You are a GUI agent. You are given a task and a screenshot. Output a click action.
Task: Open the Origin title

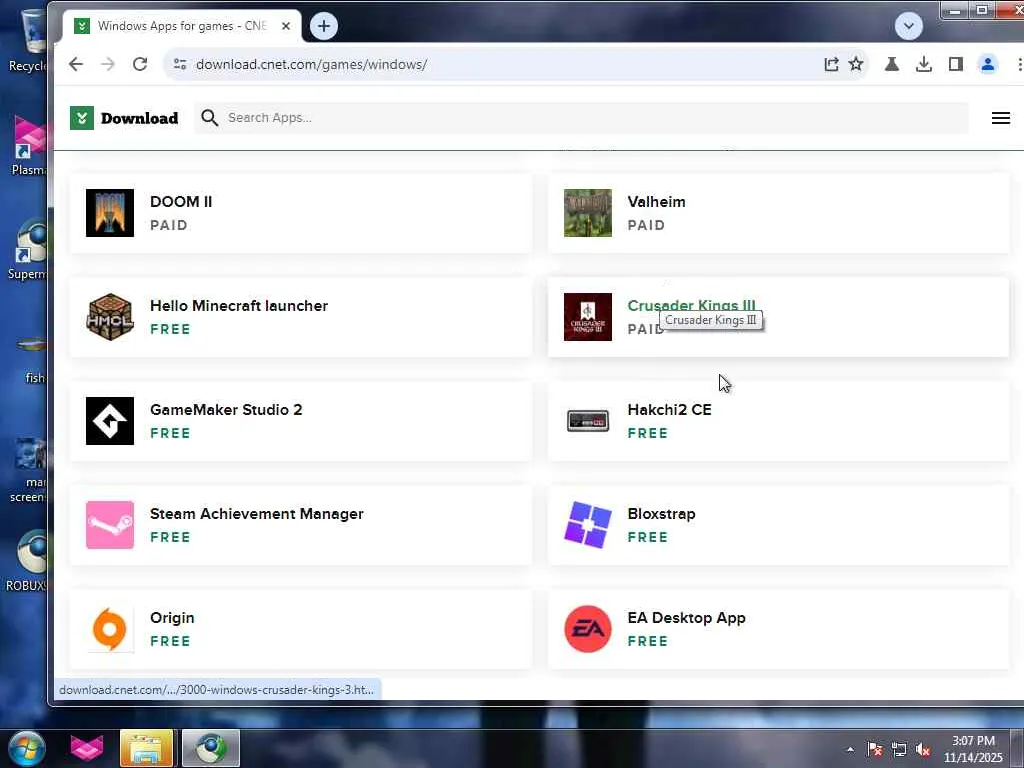pos(172,618)
